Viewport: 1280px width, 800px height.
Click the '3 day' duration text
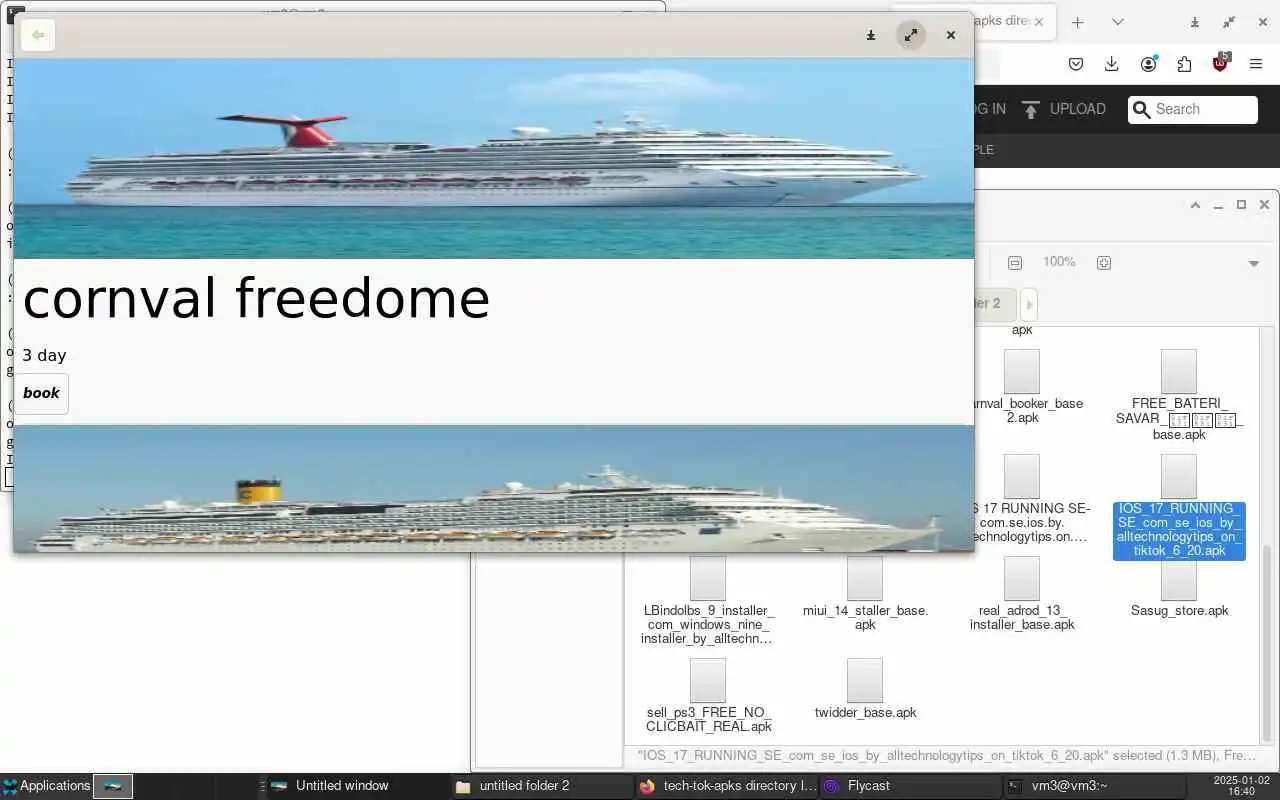[44, 355]
